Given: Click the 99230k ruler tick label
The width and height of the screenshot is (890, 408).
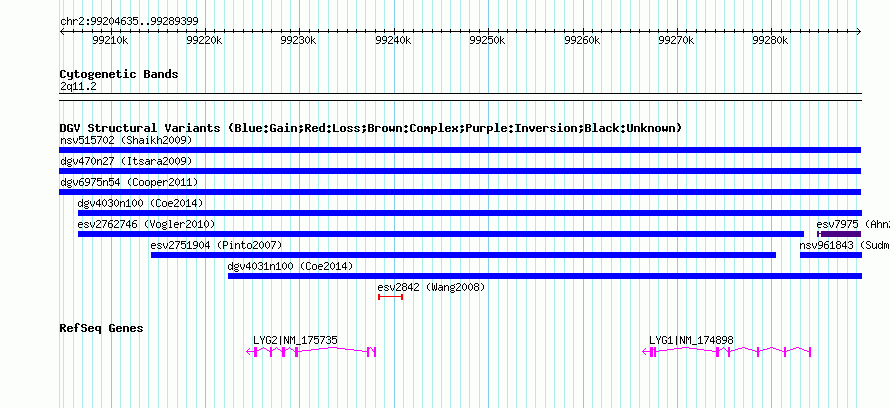Looking at the screenshot, I should pos(299,40).
